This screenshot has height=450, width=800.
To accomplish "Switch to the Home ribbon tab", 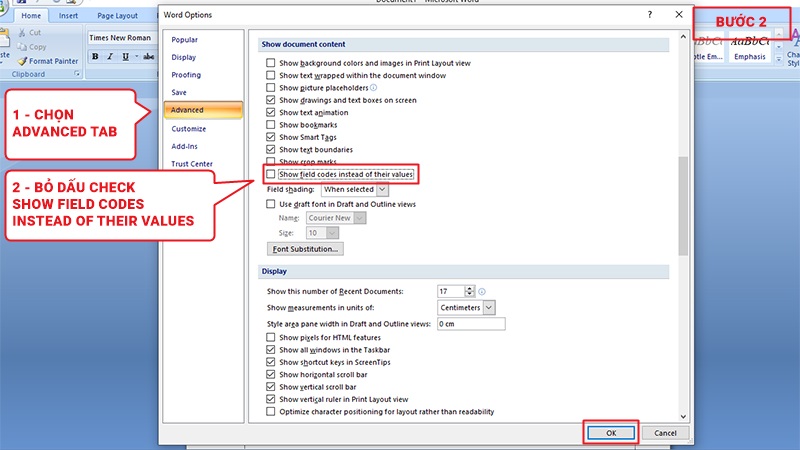I will click(31, 16).
